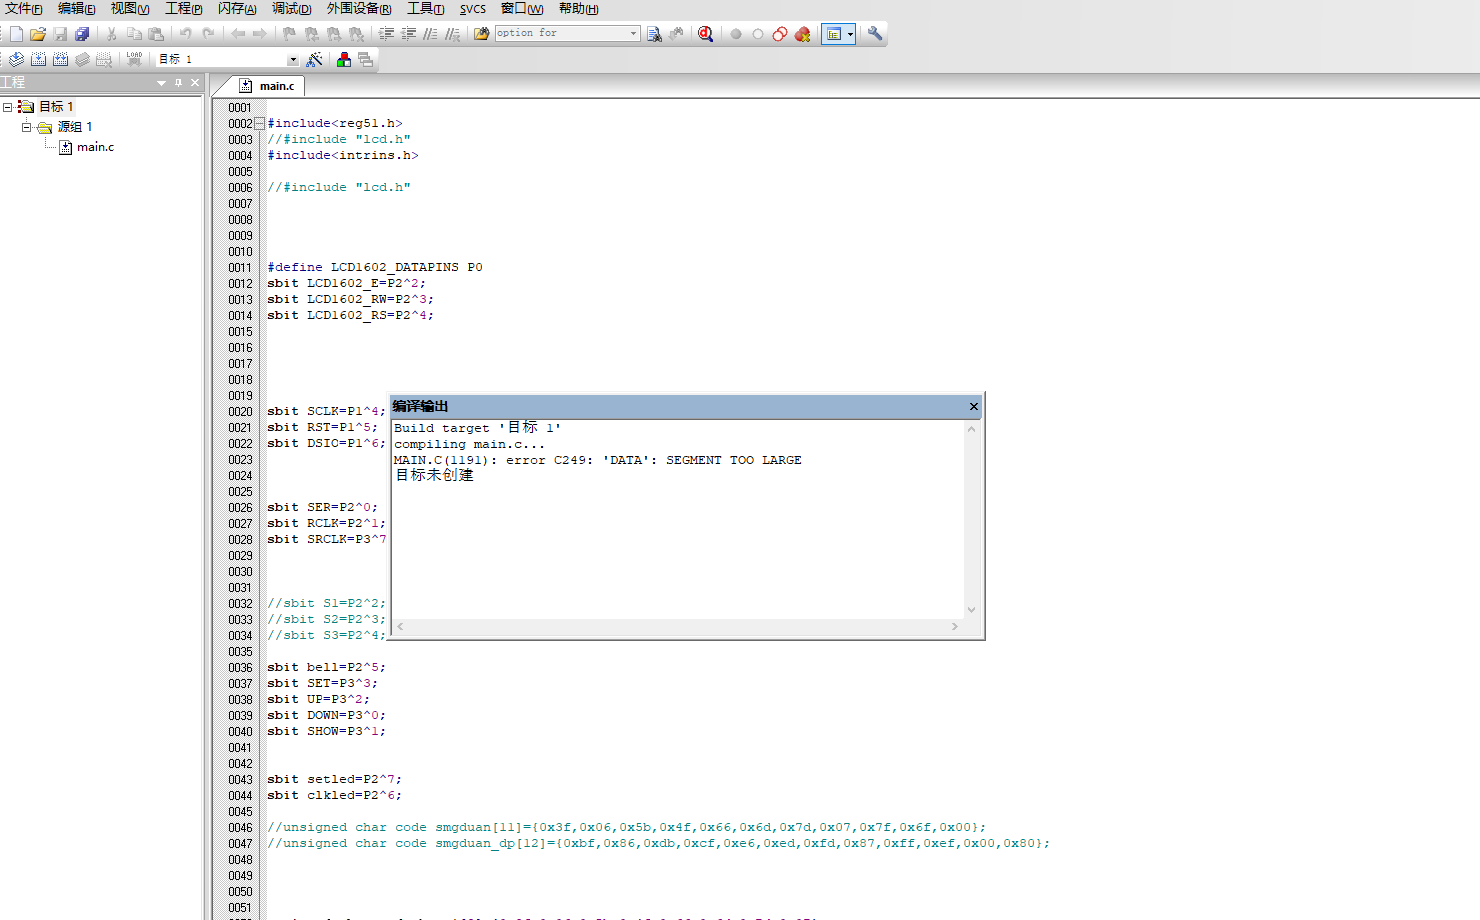Pin the project panel with the pushpin icon
1480x920 pixels.
coord(179,83)
